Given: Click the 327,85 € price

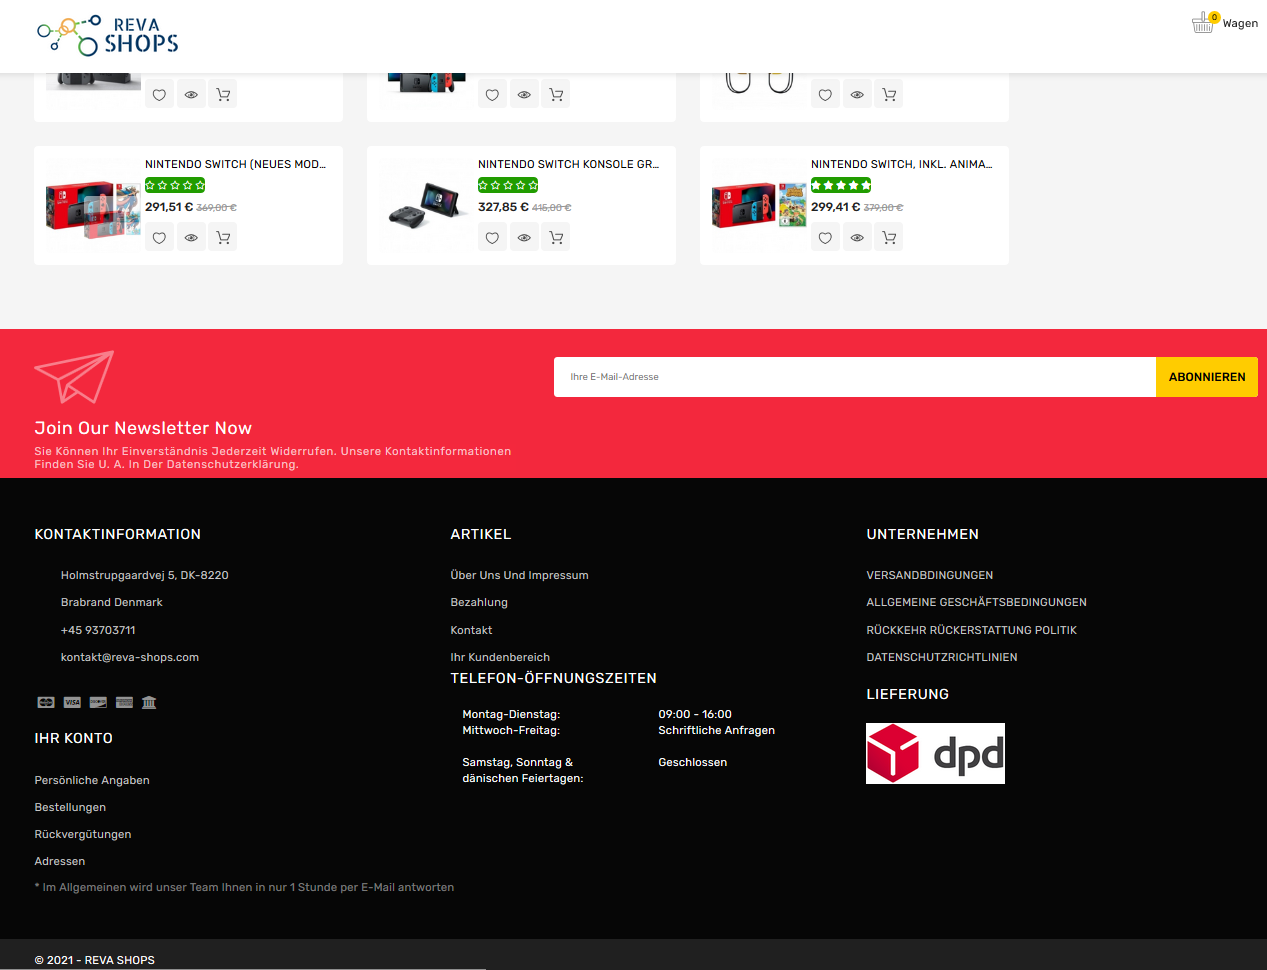Looking at the screenshot, I should click(502, 207).
